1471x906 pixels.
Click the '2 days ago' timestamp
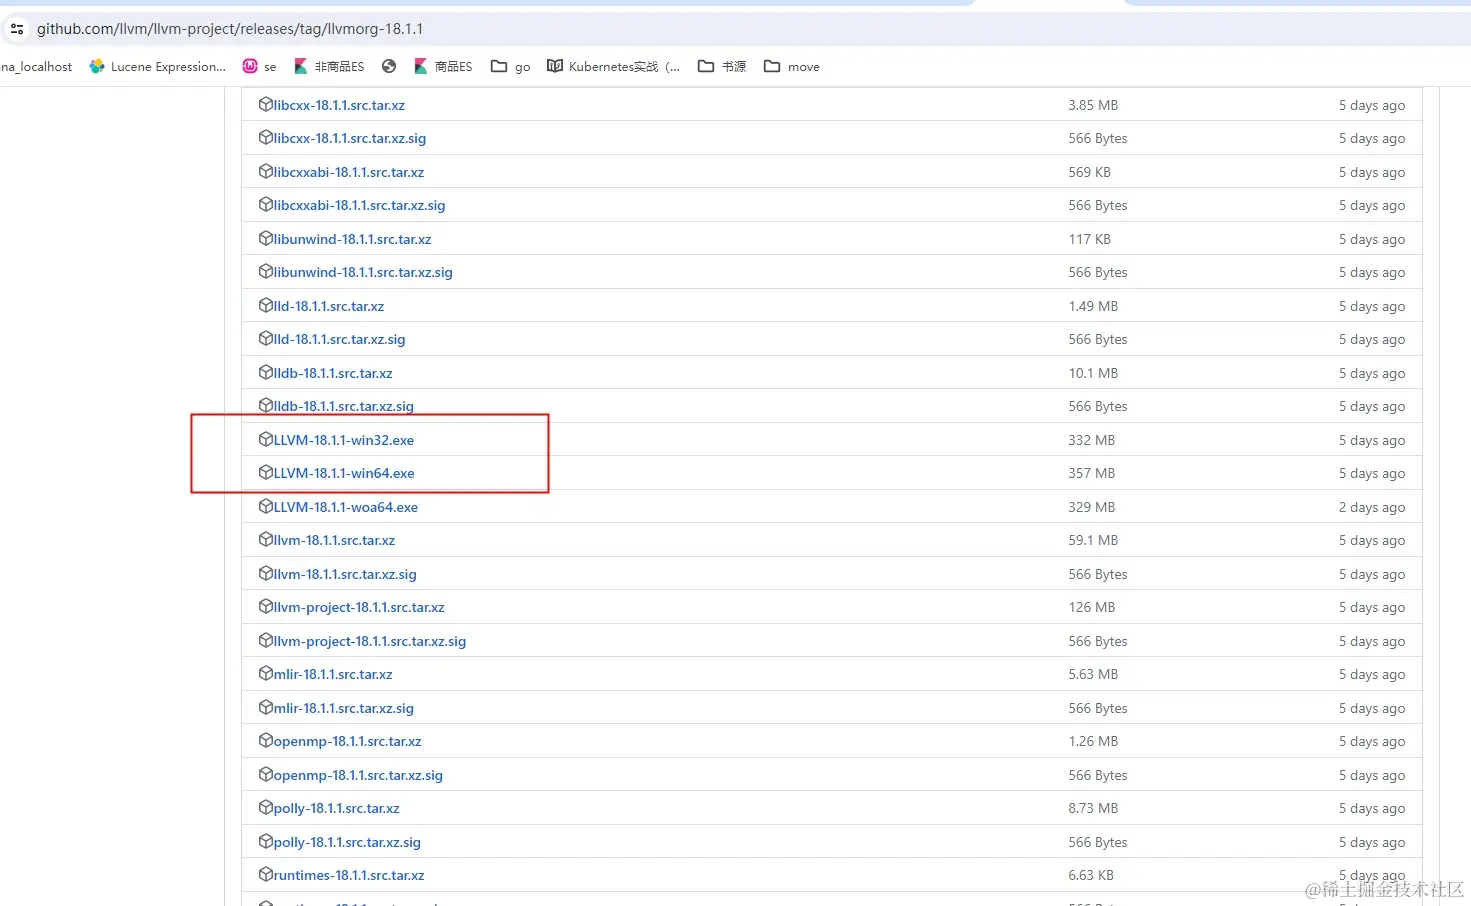pyautogui.click(x=1372, y=507)
